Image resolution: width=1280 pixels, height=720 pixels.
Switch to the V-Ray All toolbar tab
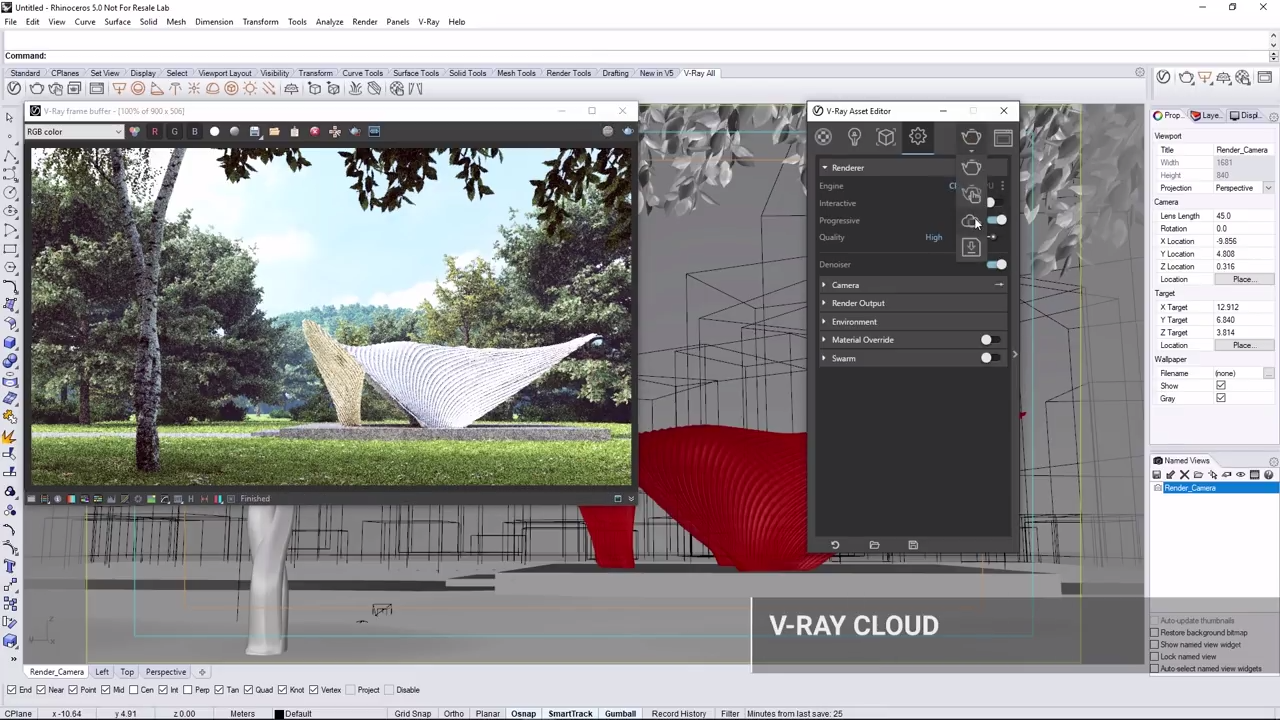[699, 73]
